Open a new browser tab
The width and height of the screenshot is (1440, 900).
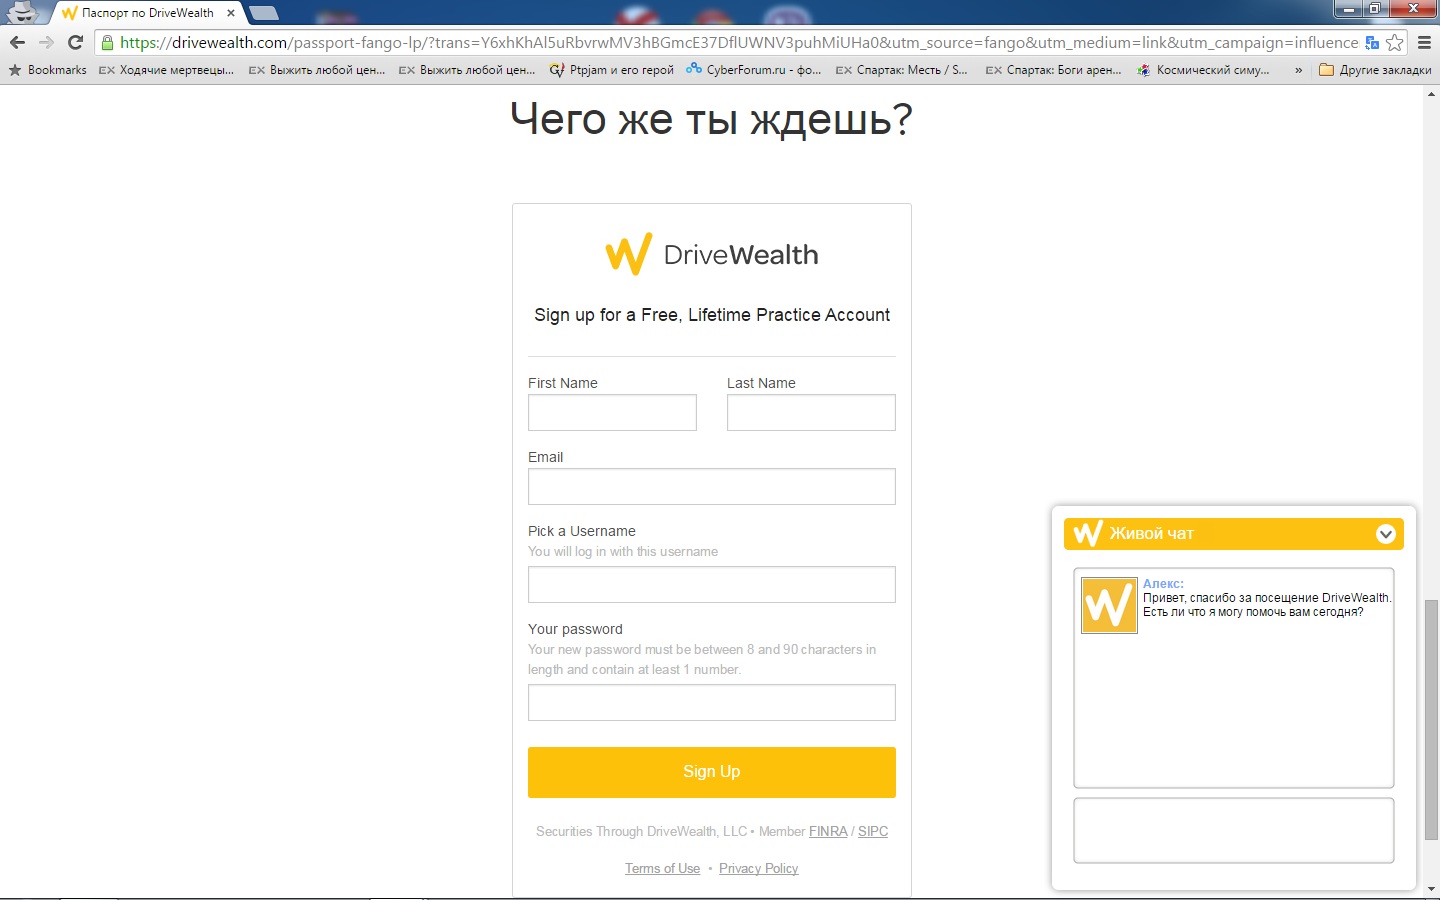pos(264,13)
